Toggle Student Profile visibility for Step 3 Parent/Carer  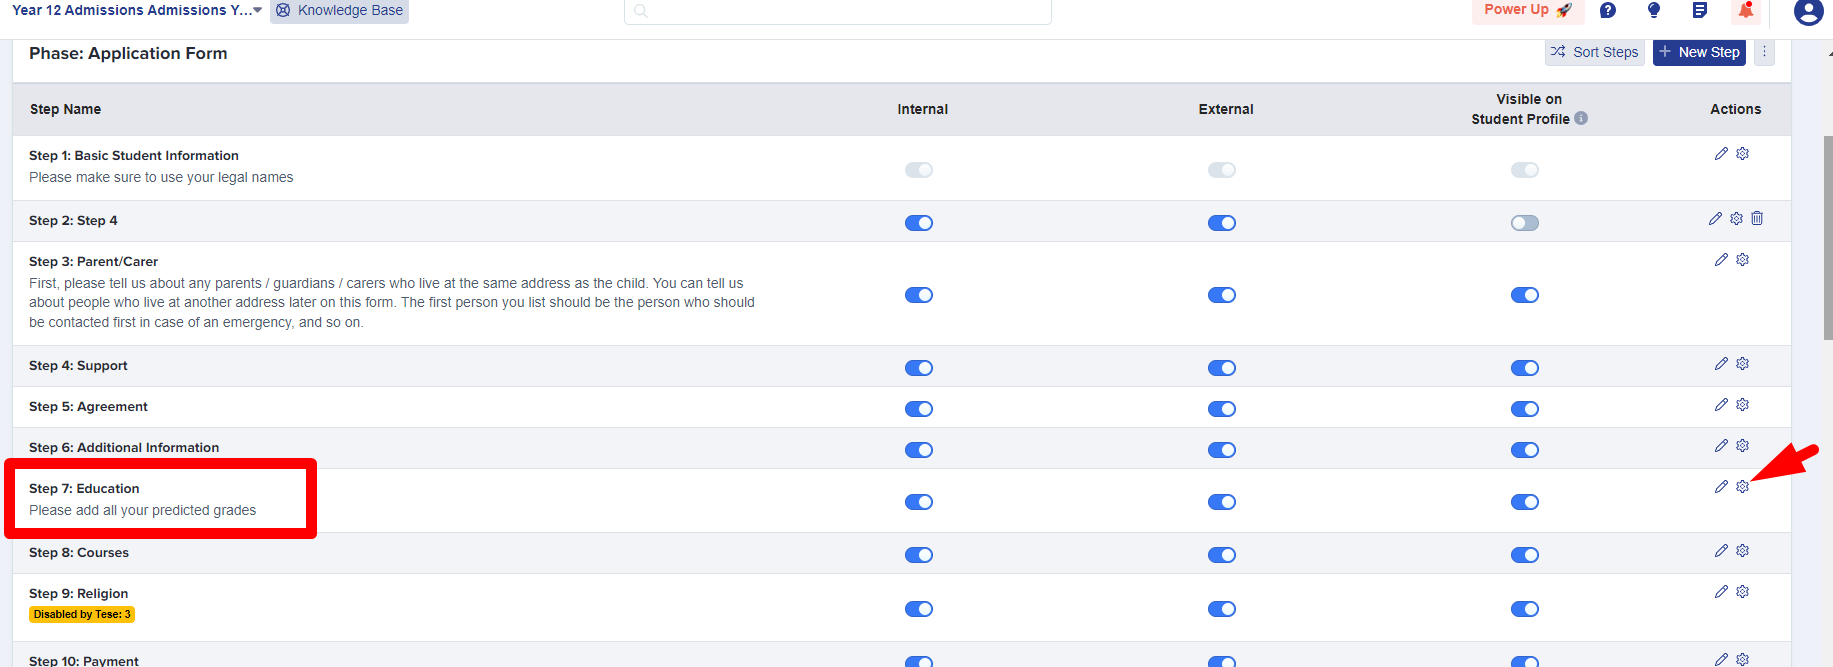(x=1525, y=295)
